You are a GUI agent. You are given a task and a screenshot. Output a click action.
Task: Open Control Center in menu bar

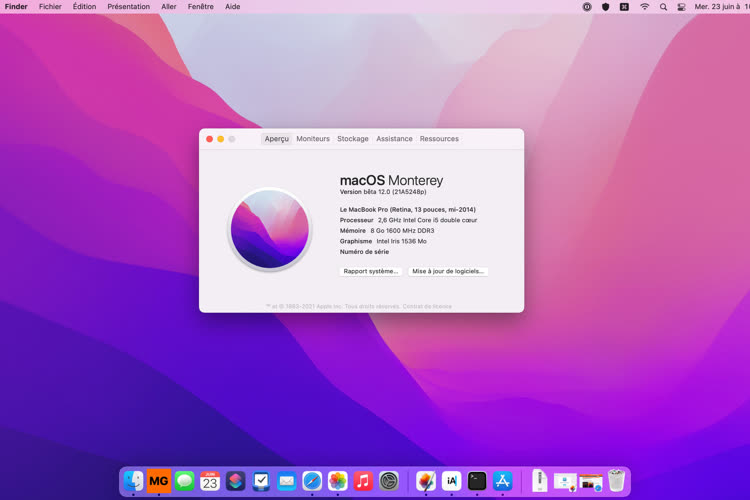[682, 7]
